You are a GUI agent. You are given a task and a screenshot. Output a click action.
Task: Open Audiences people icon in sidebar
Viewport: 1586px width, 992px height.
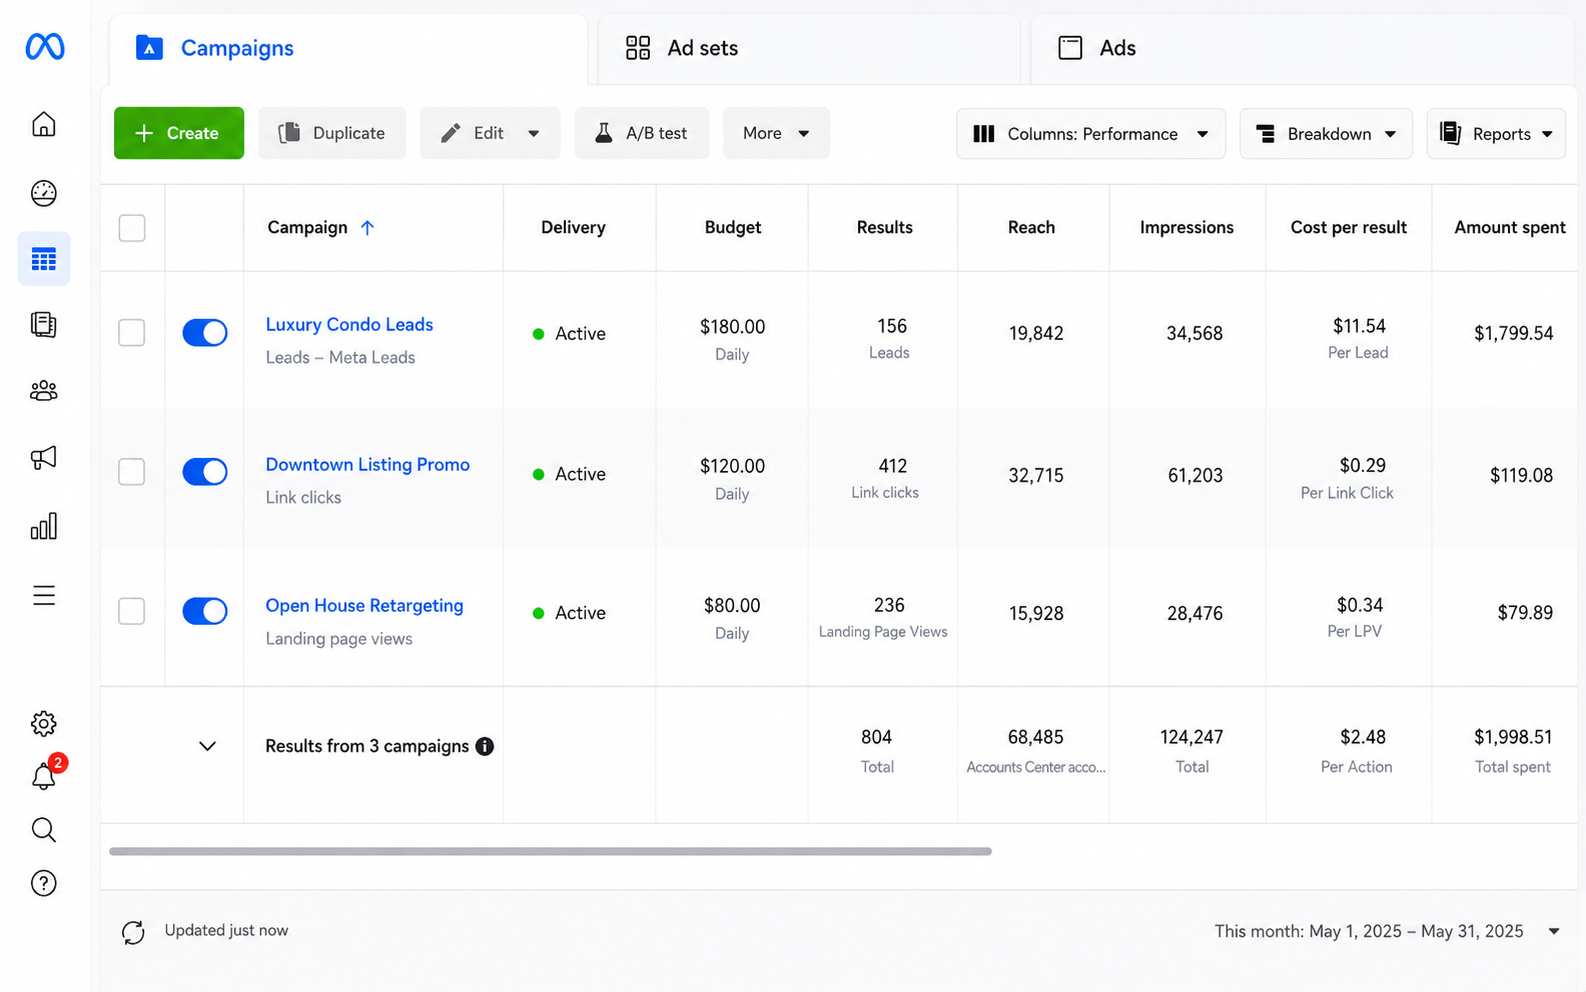pyautogui.click(x=44, y=391)
